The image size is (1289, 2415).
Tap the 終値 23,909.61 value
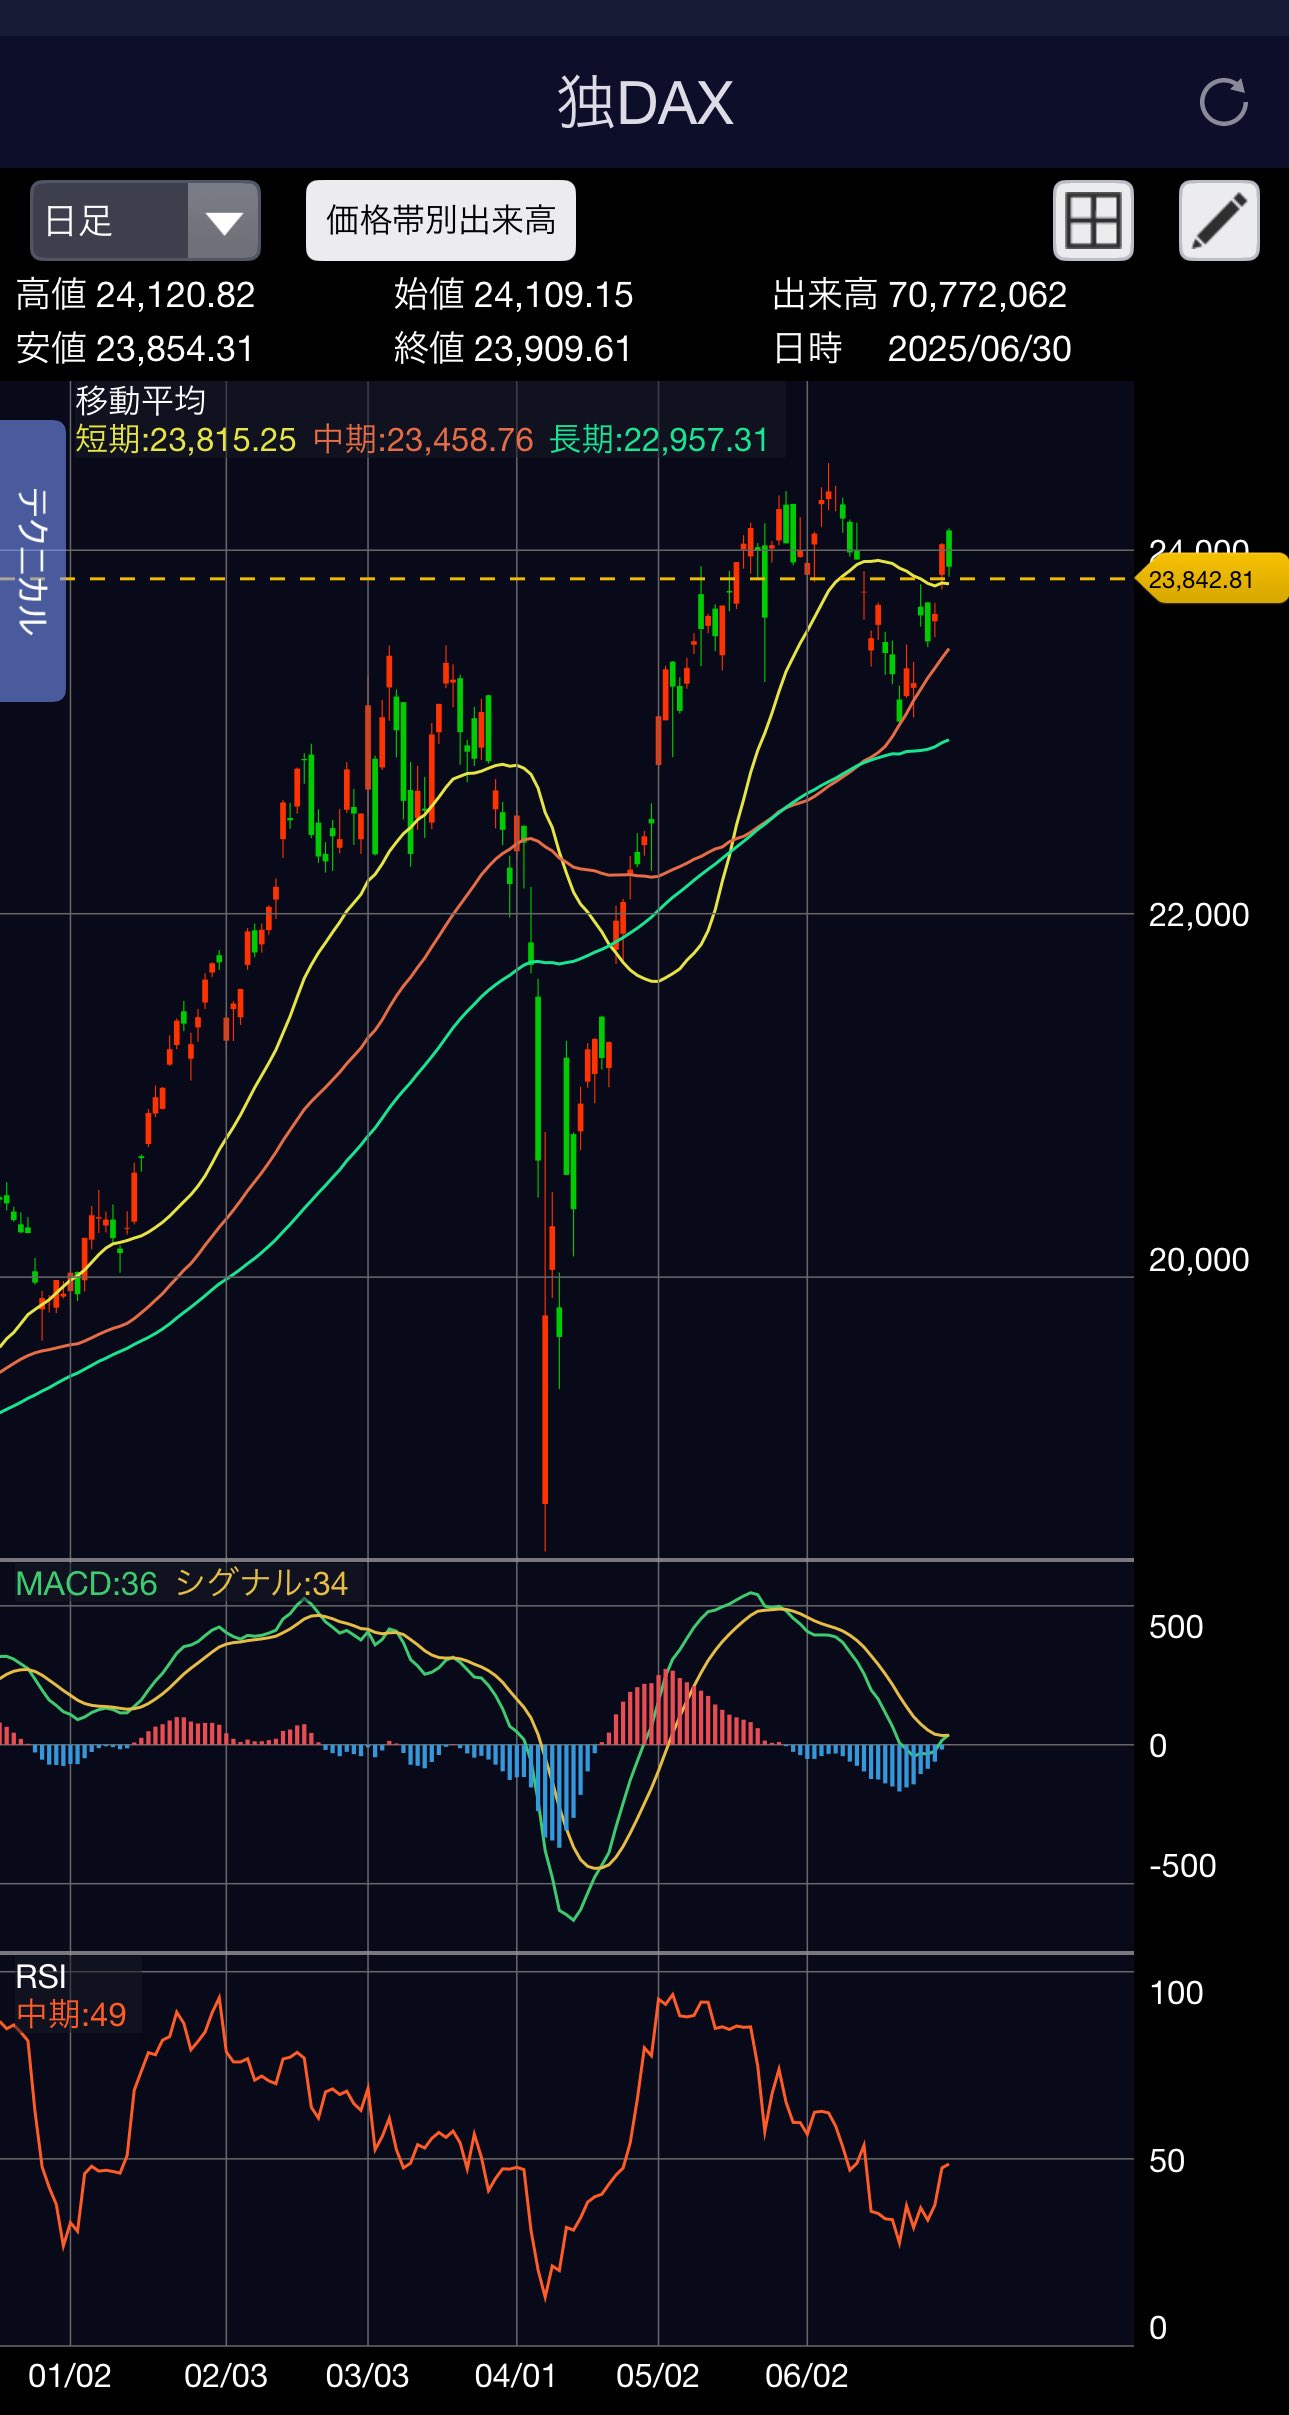(513, 349)
